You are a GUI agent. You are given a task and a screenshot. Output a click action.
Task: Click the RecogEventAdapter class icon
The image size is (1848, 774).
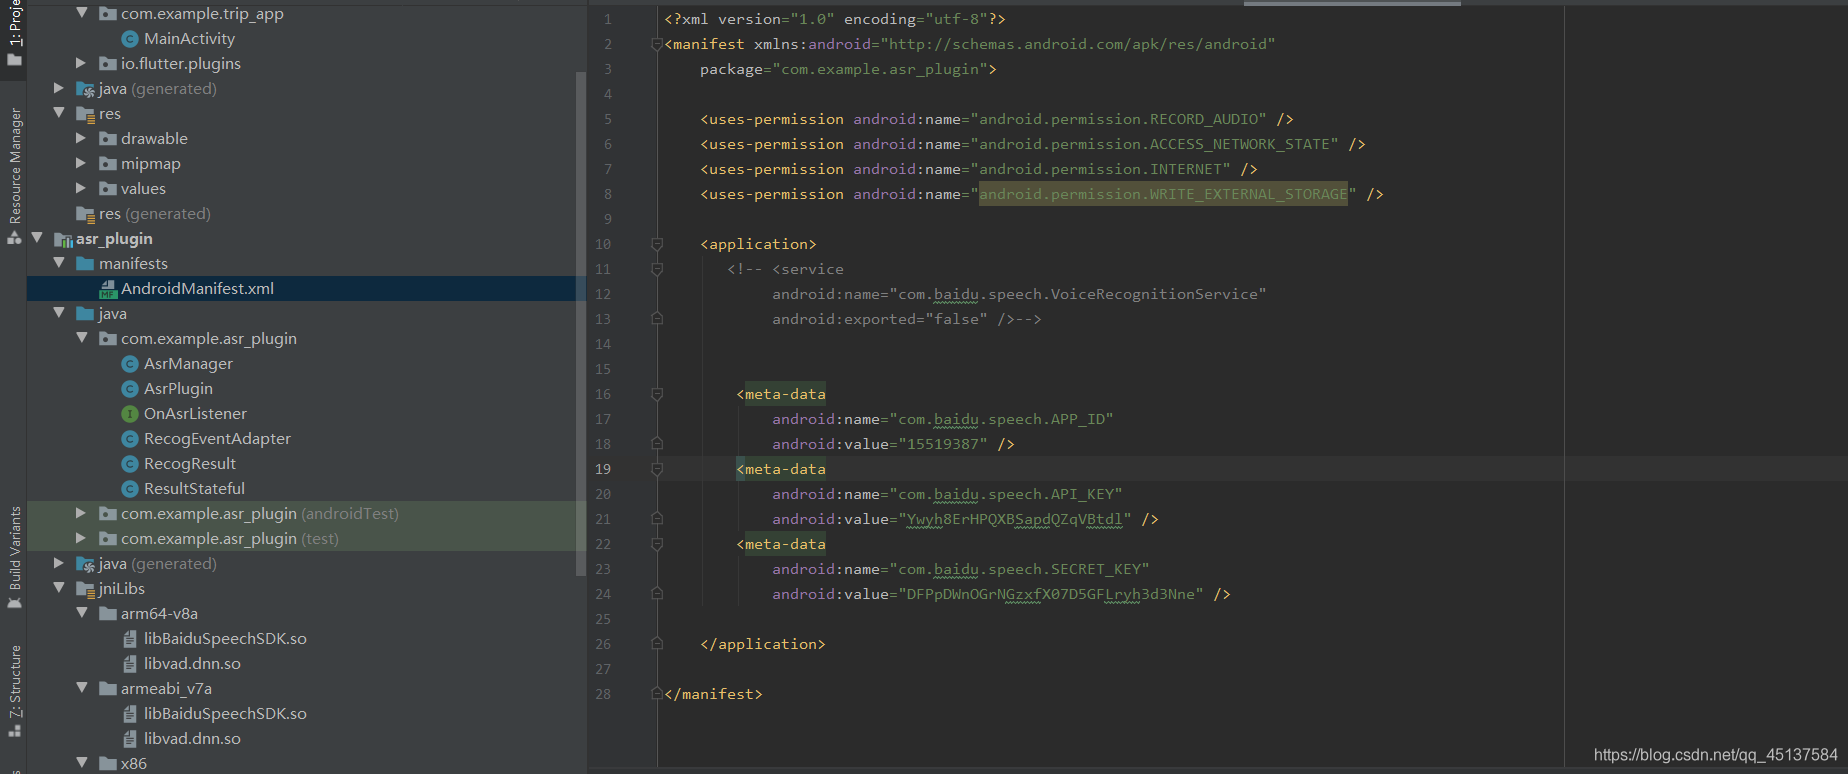129,439
